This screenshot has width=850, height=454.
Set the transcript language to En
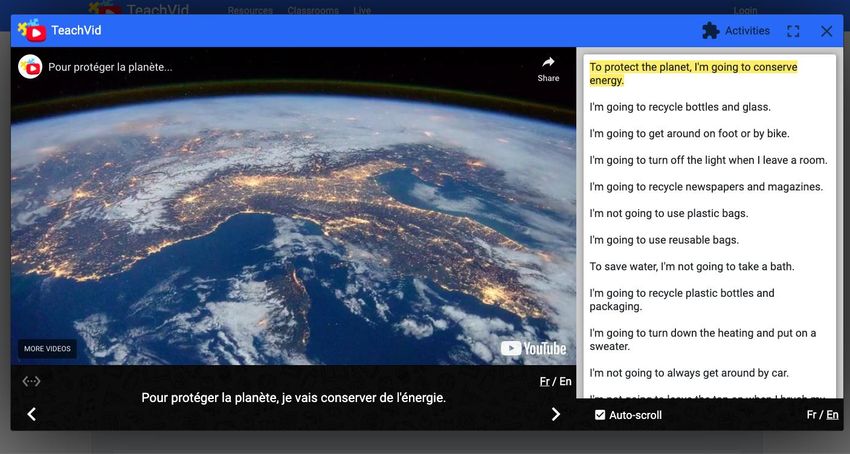pos(832,414)
